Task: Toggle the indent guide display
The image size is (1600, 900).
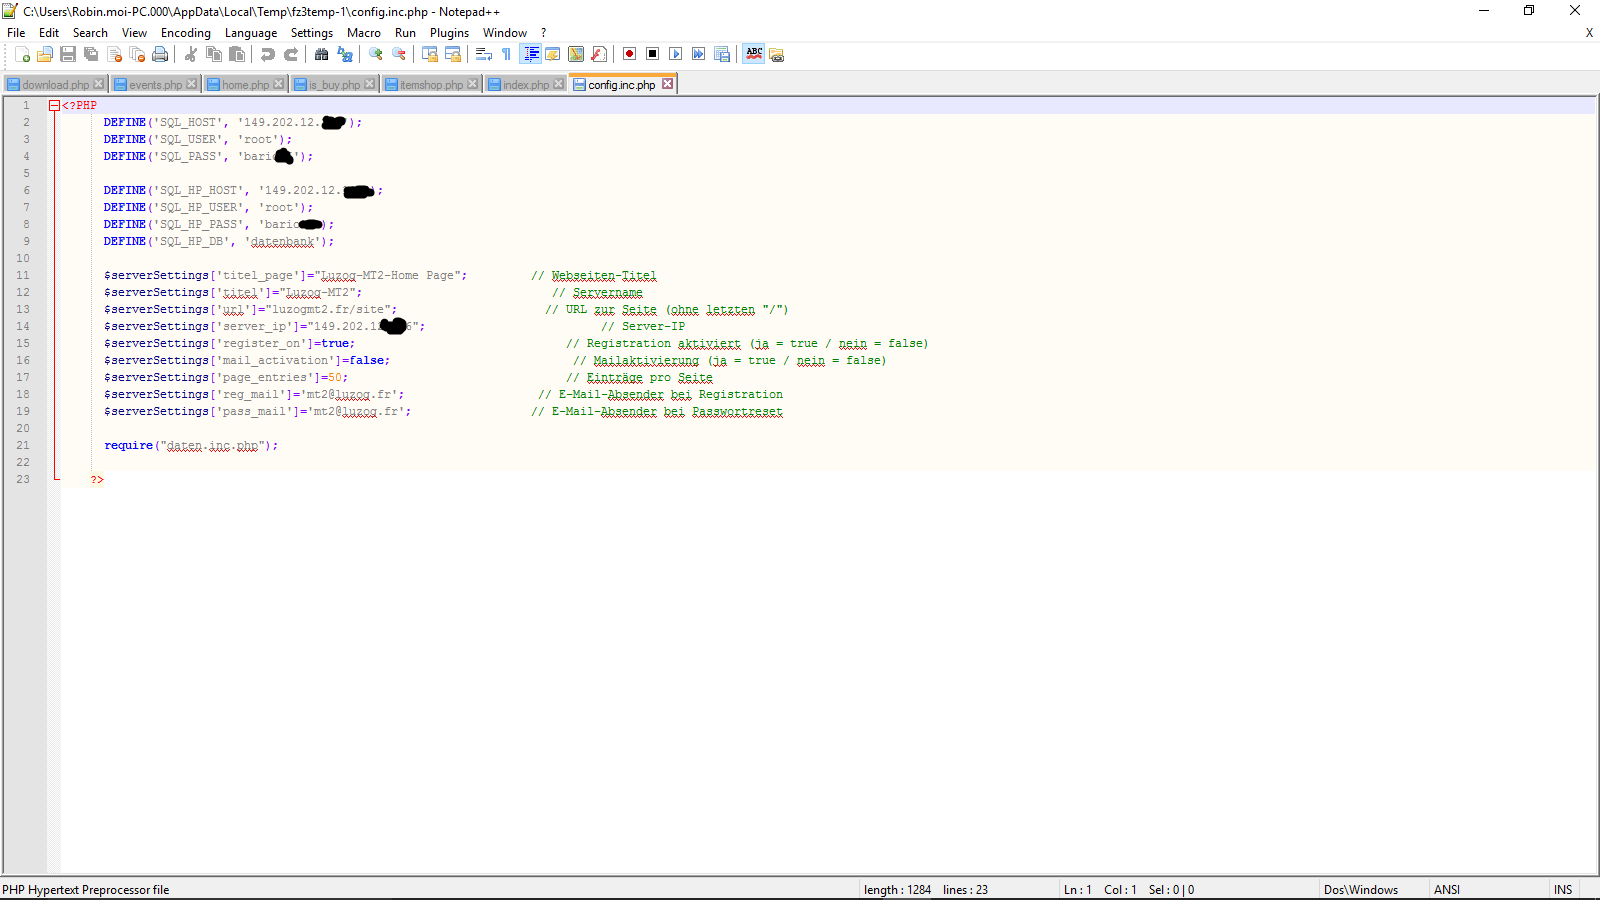Action: click(x=531, y=54)
